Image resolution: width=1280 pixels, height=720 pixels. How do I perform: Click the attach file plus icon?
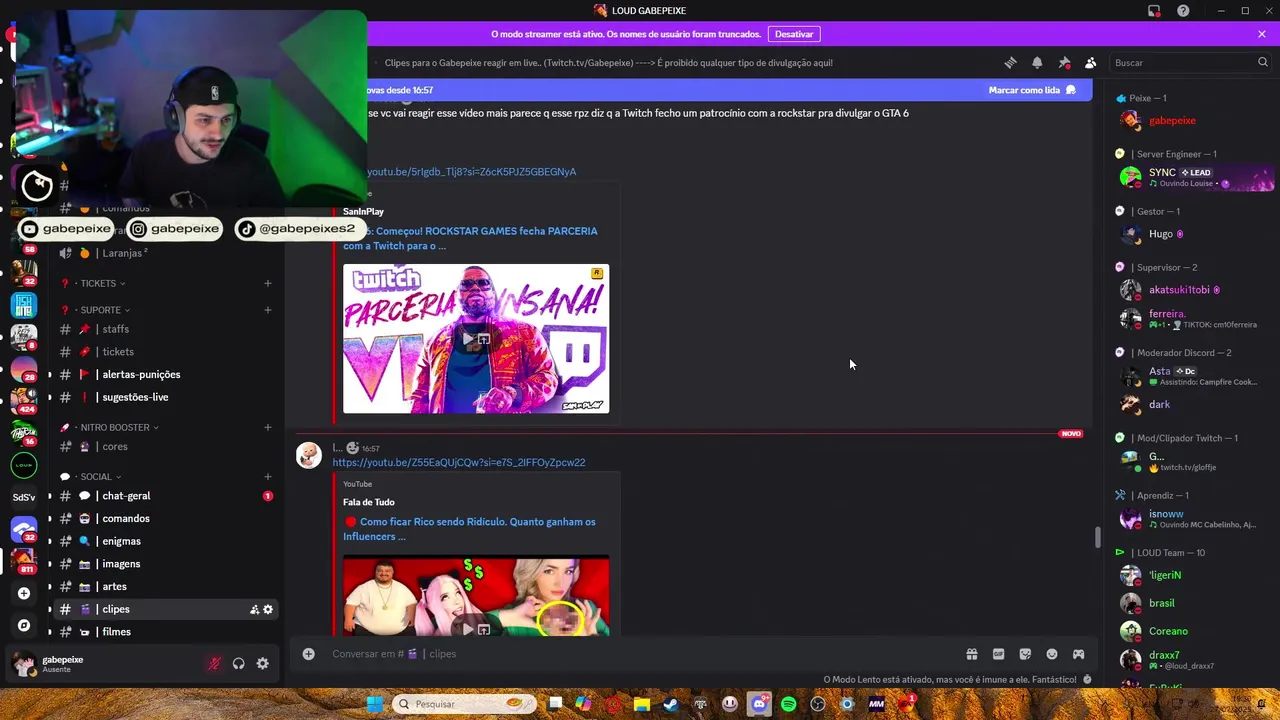[309, 654]
